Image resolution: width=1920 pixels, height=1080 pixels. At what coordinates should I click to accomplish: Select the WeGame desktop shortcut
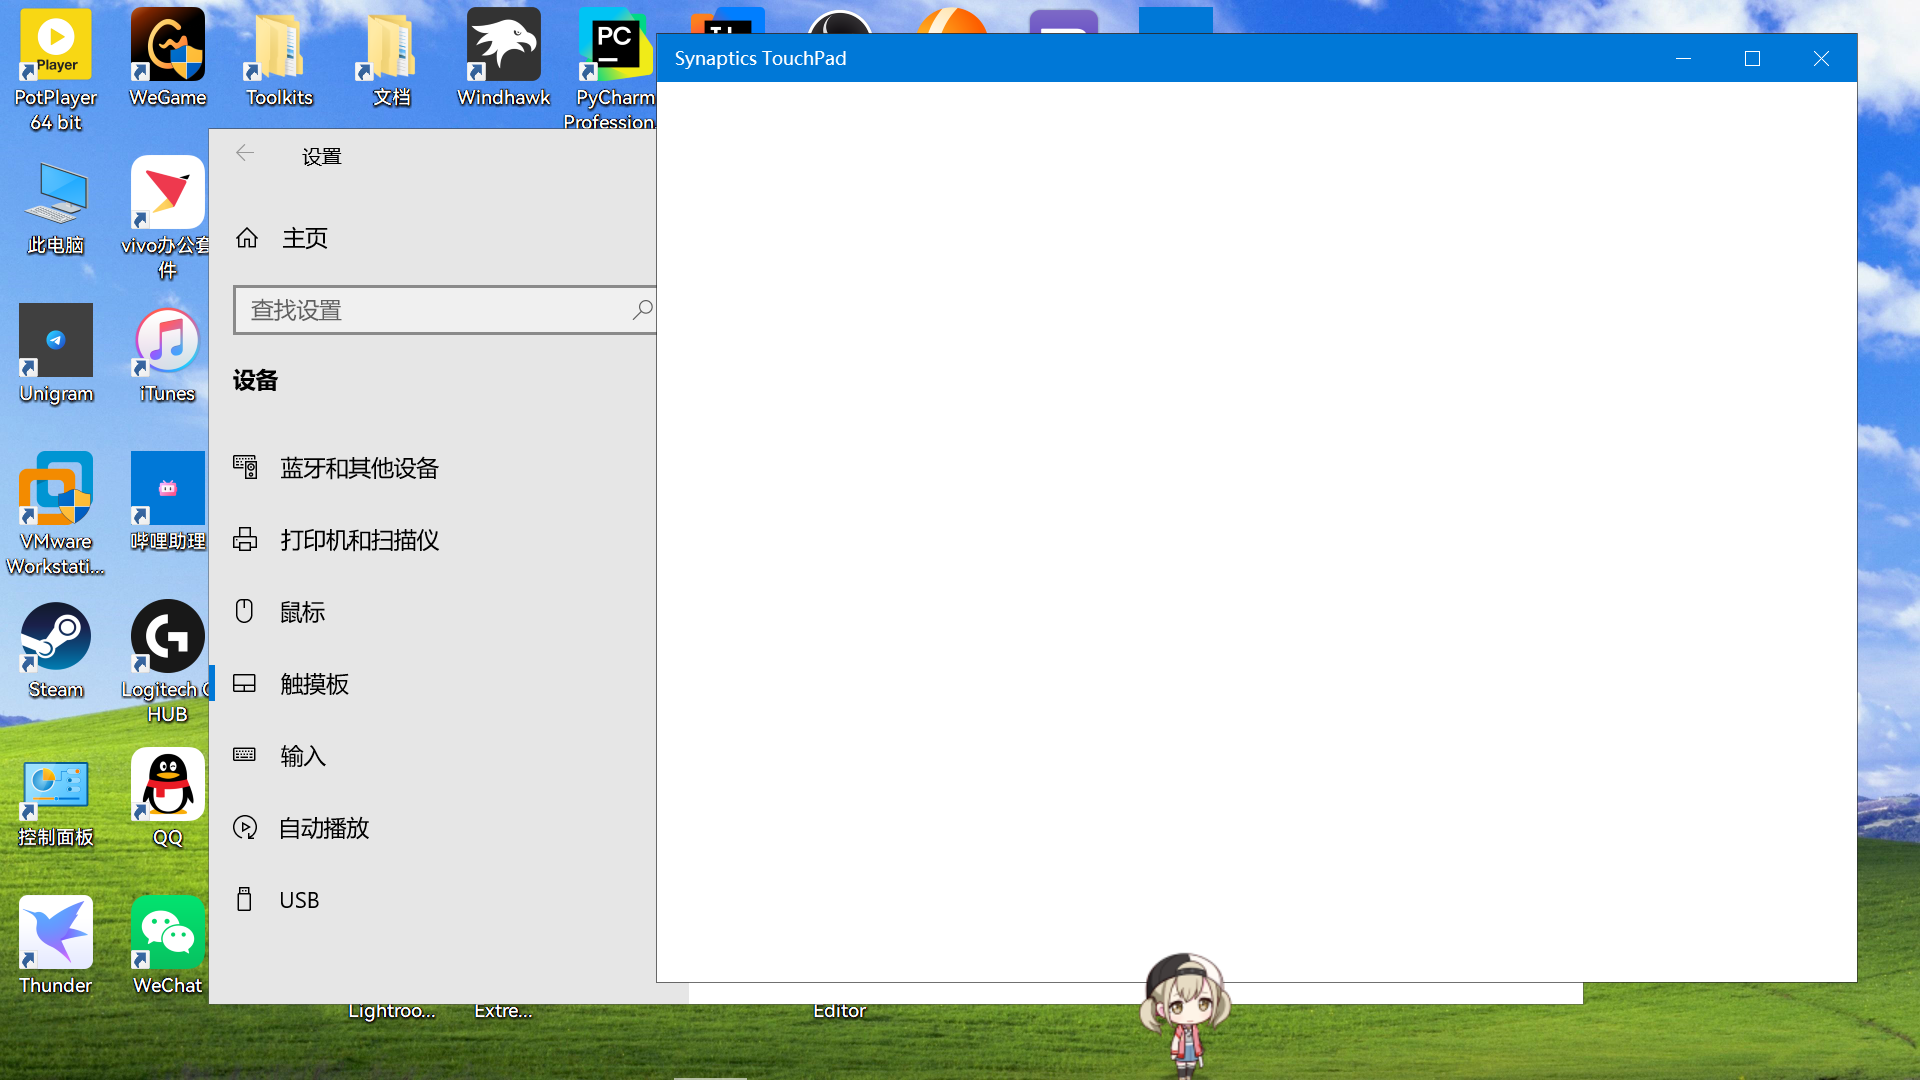pyautogui.click(x=168, y=58)
